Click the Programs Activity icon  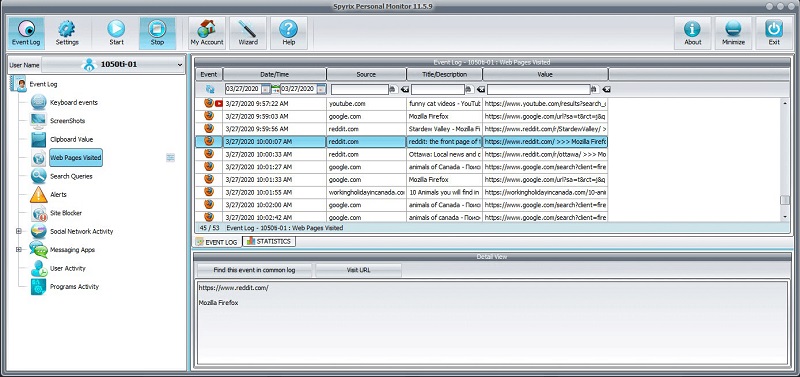[x=38, y=286]
